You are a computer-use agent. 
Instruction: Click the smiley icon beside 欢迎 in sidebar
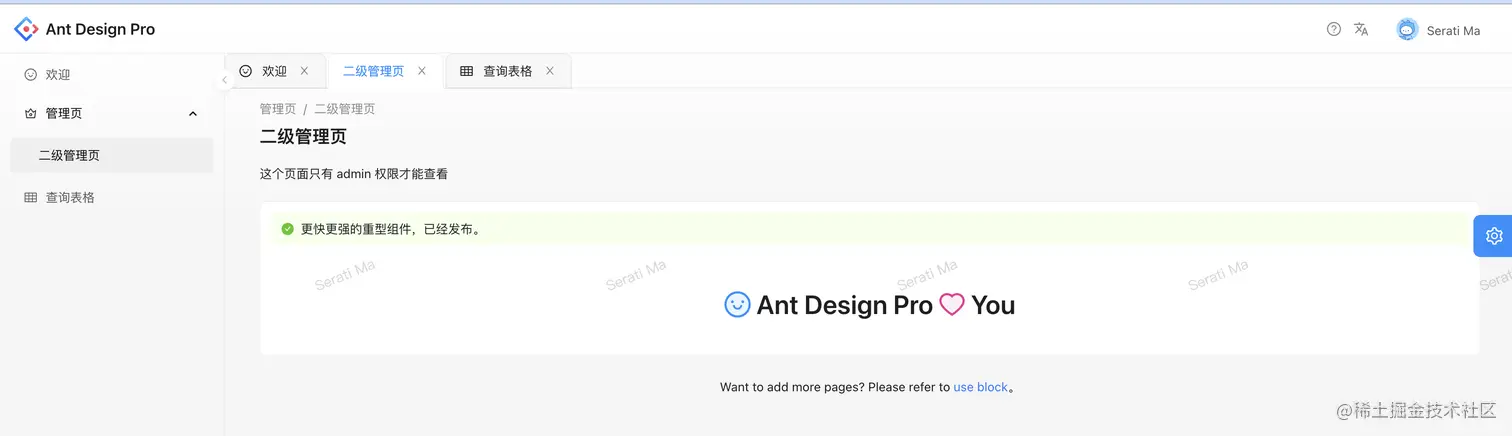pyautogui.click(x=31, y=75)
